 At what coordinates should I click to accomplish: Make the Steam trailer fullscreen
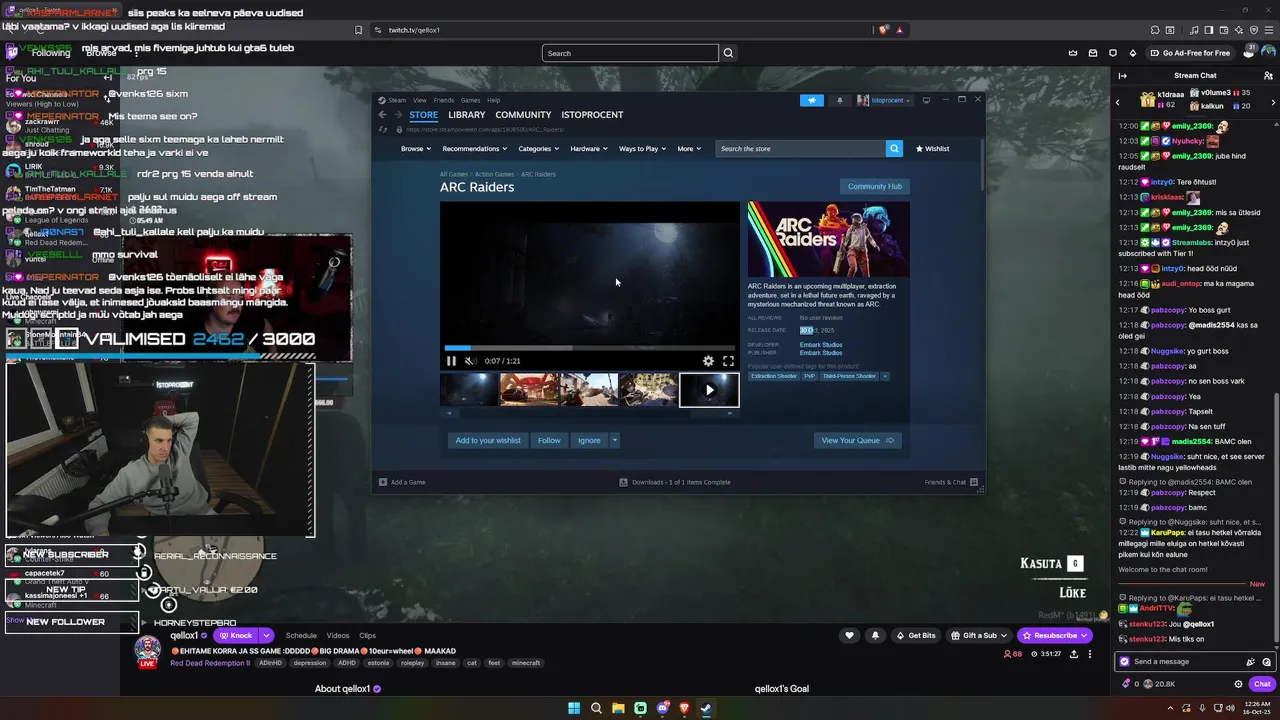(x=728, y=361)
